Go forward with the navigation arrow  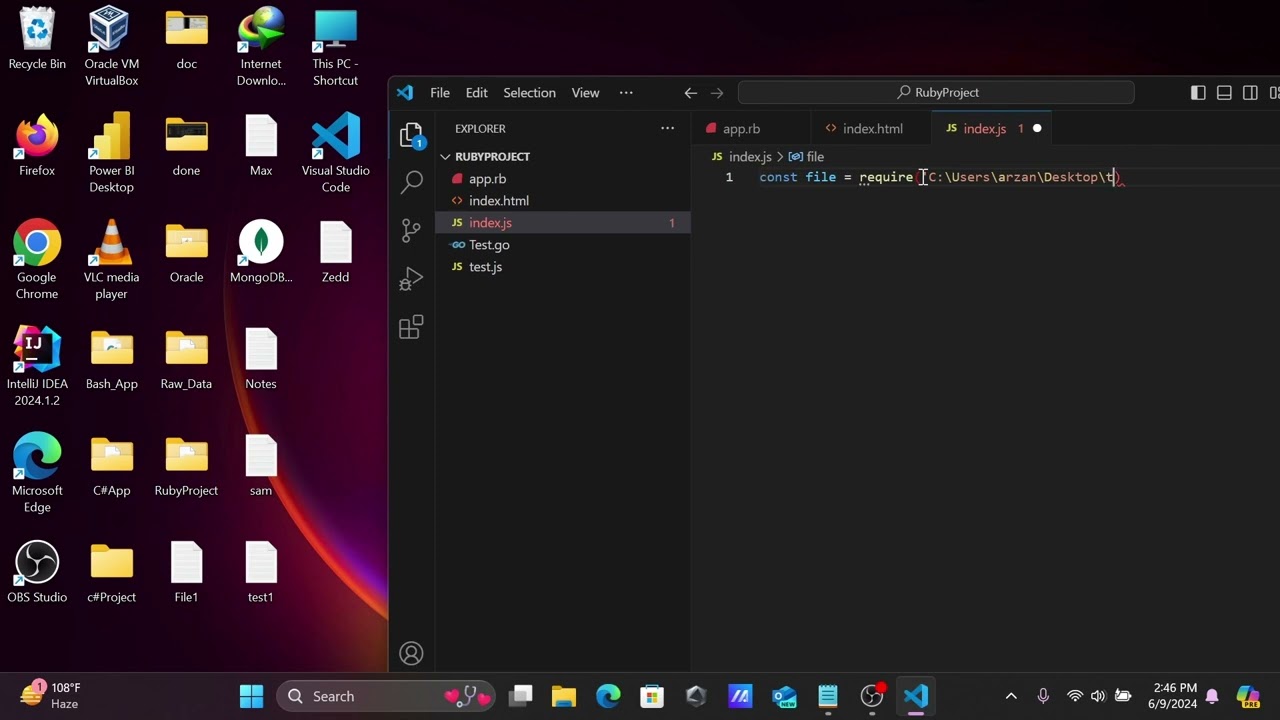coord(717,93)
